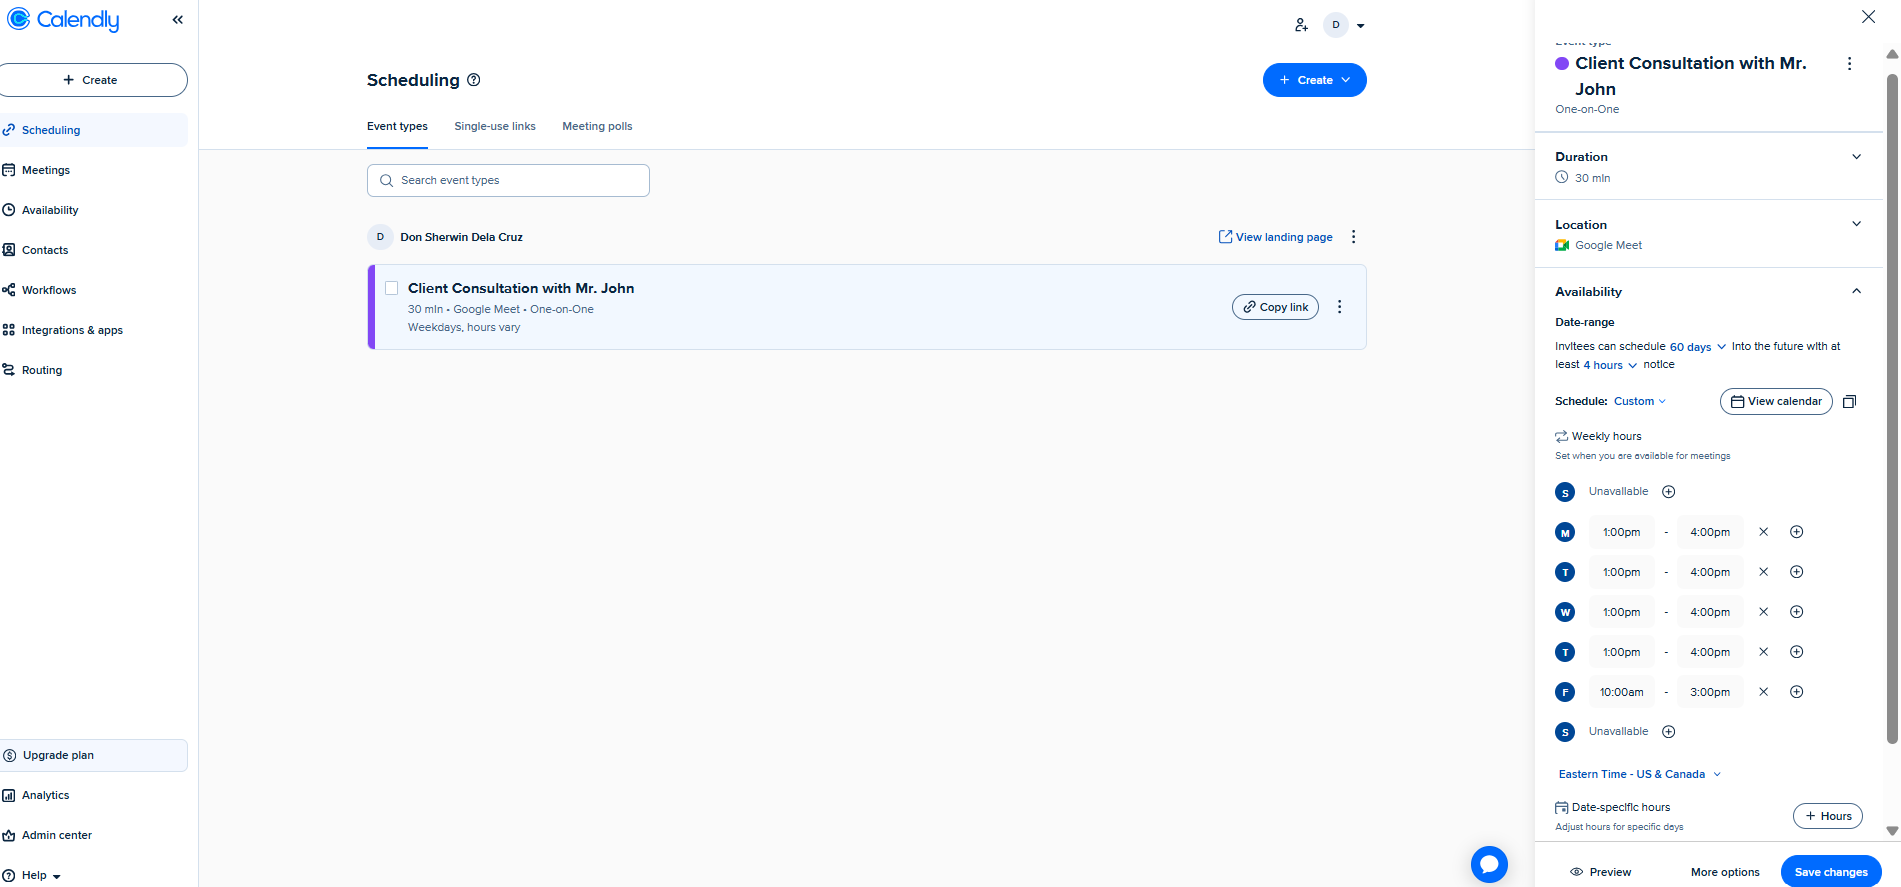Click the purple event color dot
The image size is (1901, 887).
pos(1562,64)
